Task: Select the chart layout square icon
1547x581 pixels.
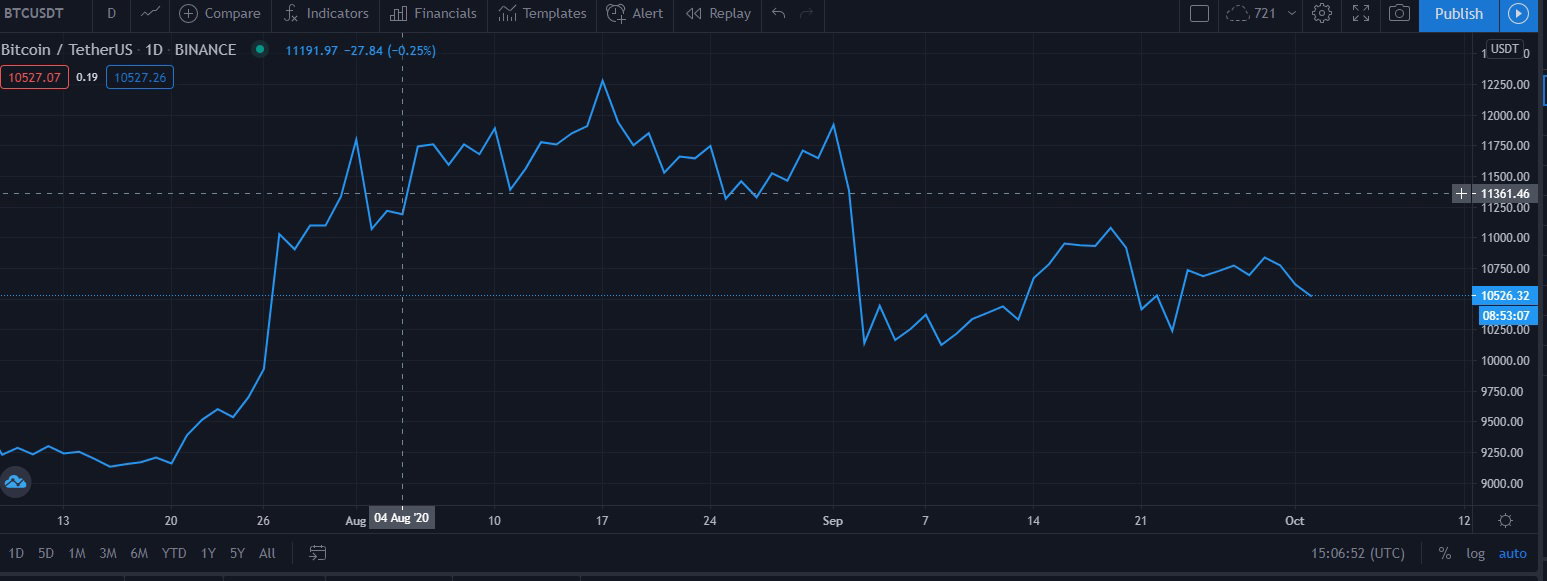Action: [1200, 13]
